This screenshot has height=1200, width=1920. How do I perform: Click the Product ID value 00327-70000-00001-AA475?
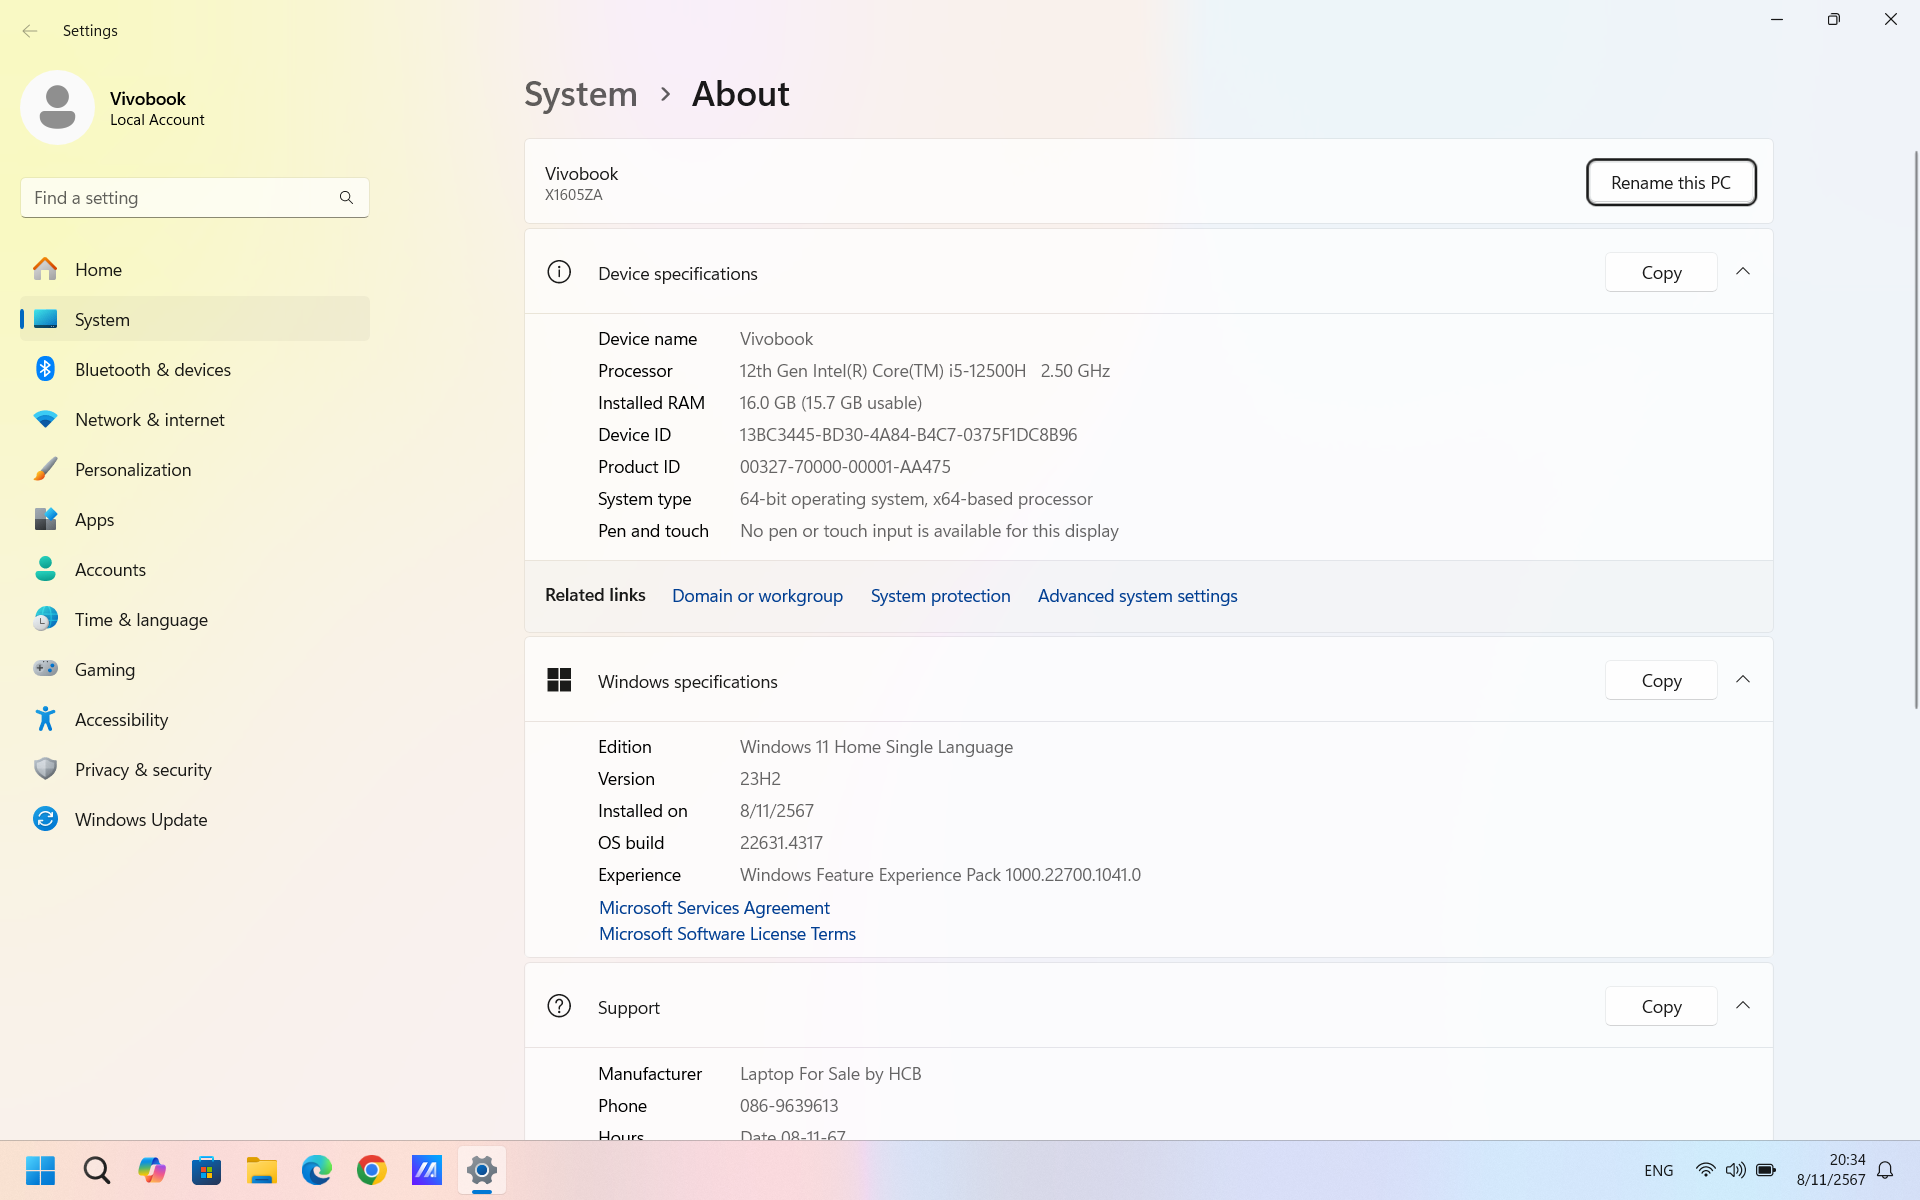point(845,467)
